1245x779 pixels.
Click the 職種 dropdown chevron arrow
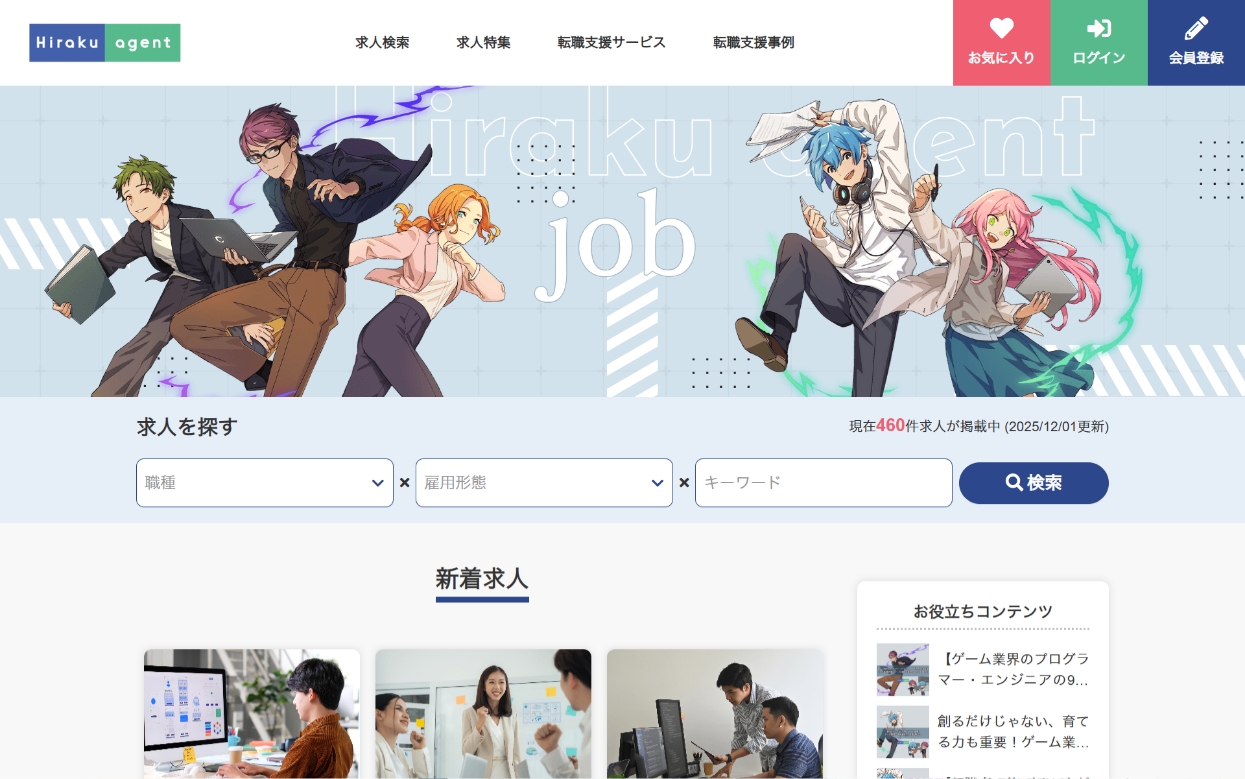coord(378,483)
